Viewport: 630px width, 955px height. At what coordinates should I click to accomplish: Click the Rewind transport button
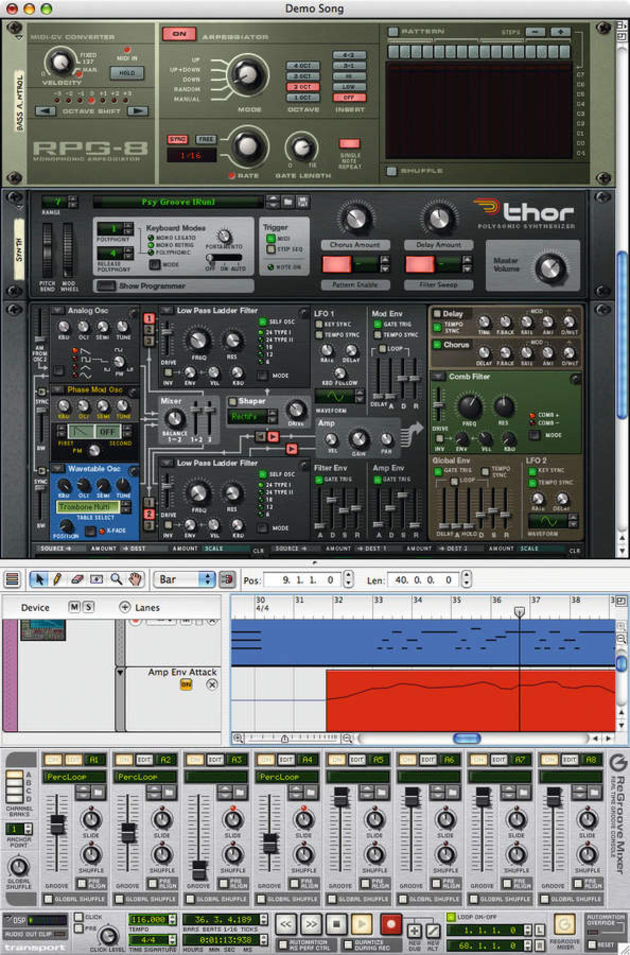tap(285, 924)
